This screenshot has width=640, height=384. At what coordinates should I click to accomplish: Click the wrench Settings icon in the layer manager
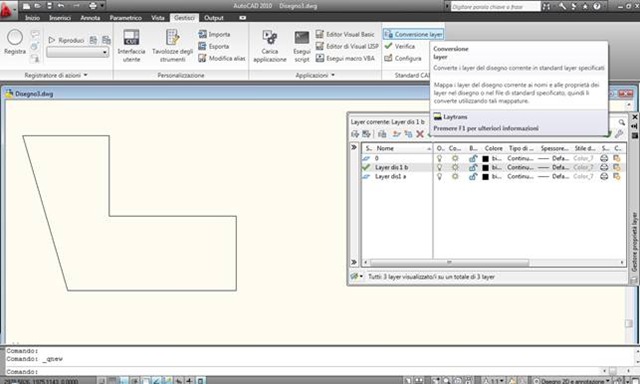(619, 134)
